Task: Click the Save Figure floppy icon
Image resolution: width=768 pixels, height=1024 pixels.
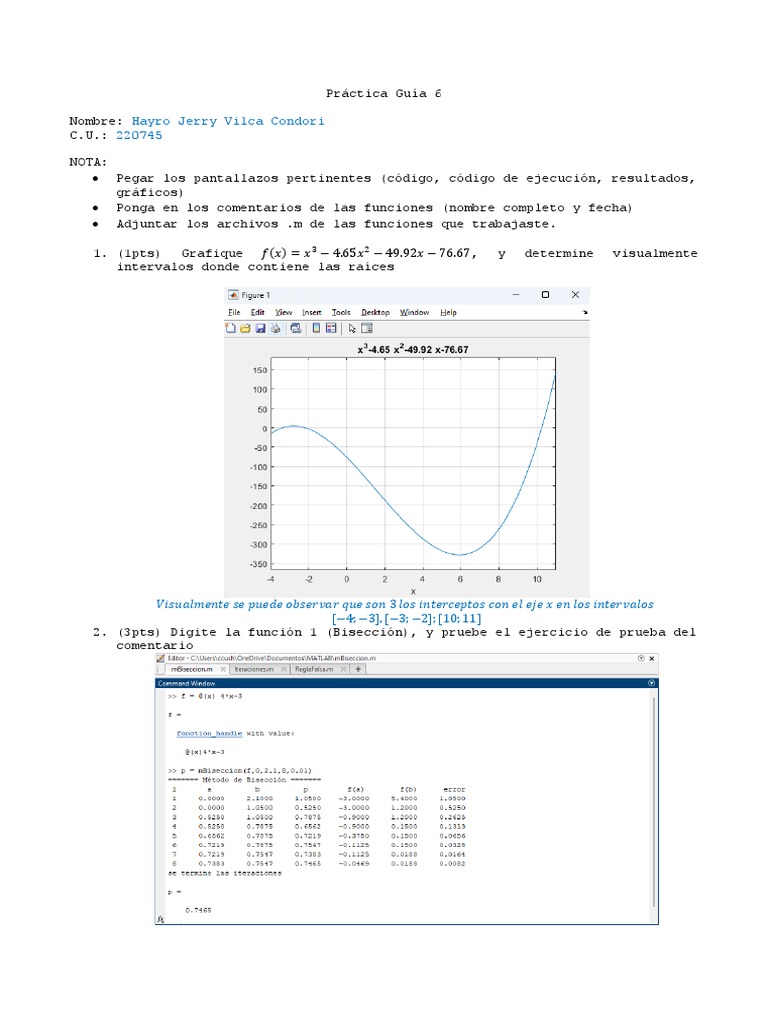Action: 261,328
